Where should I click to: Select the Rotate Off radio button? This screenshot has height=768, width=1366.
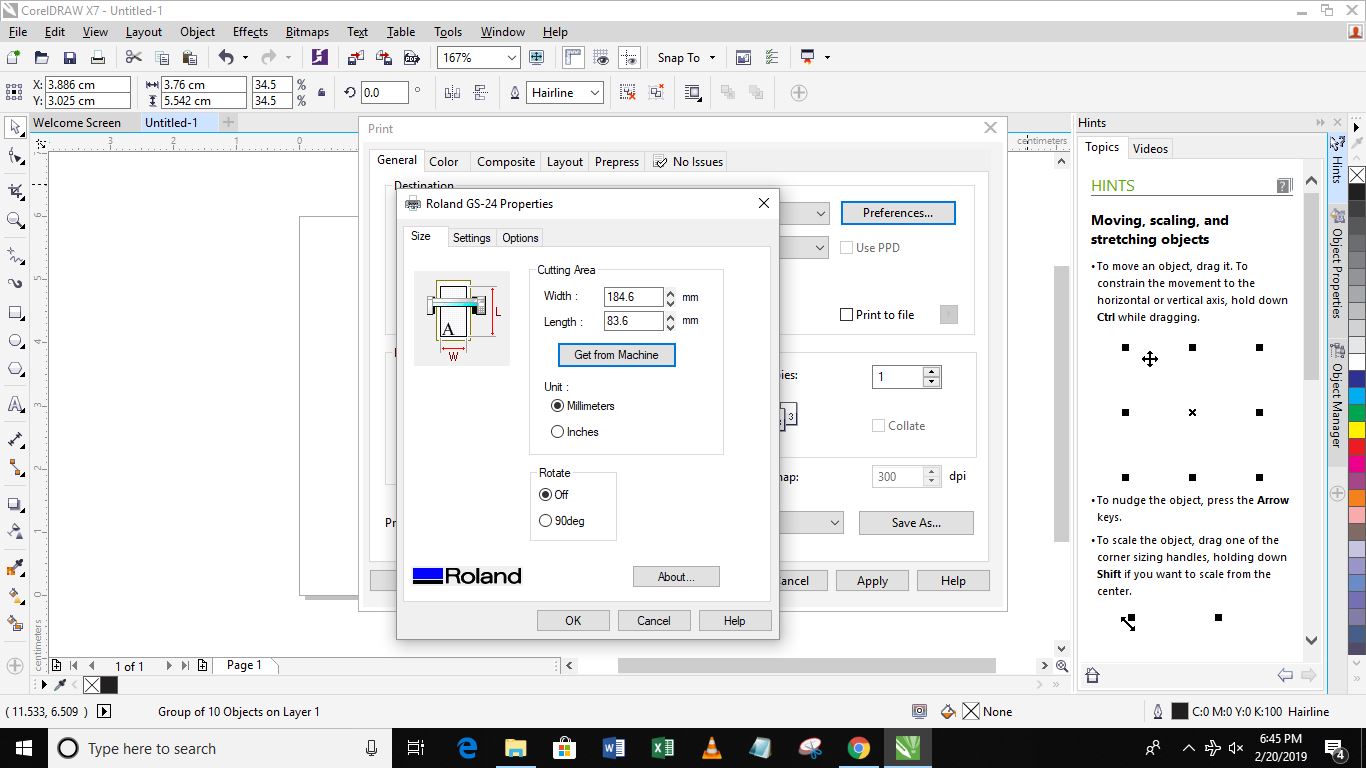[545, 495]
